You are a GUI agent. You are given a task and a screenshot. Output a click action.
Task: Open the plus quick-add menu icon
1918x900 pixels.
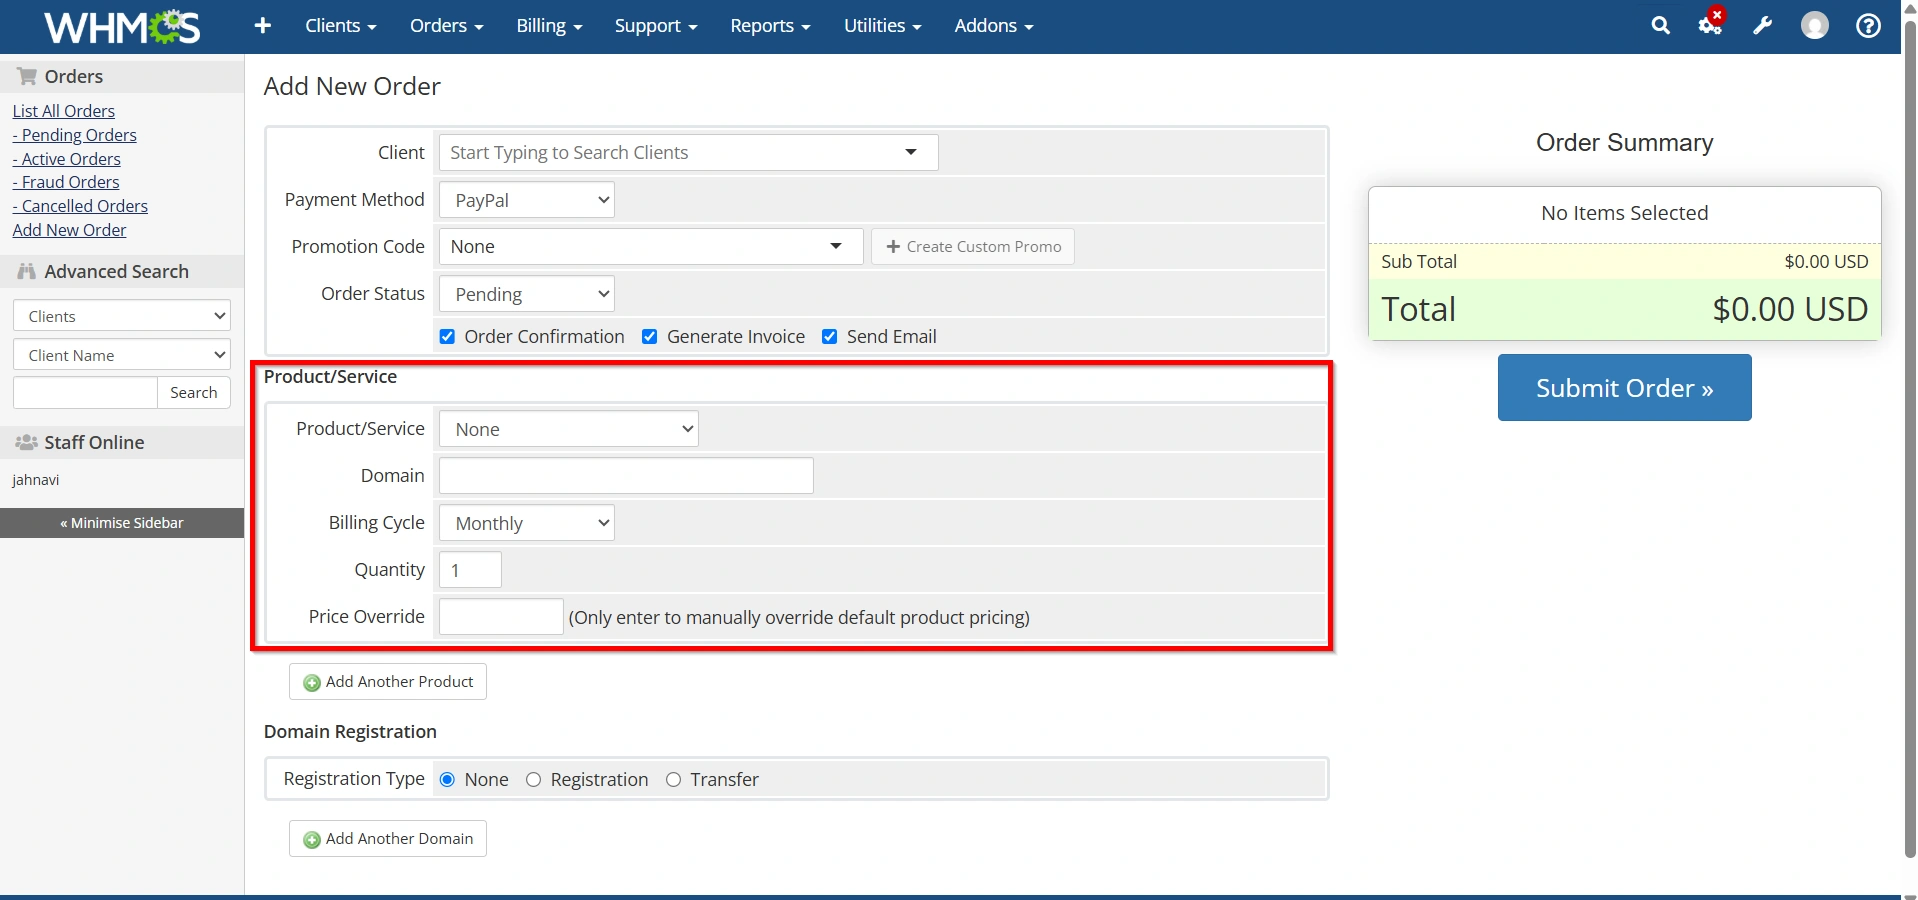tap(263, 26)
